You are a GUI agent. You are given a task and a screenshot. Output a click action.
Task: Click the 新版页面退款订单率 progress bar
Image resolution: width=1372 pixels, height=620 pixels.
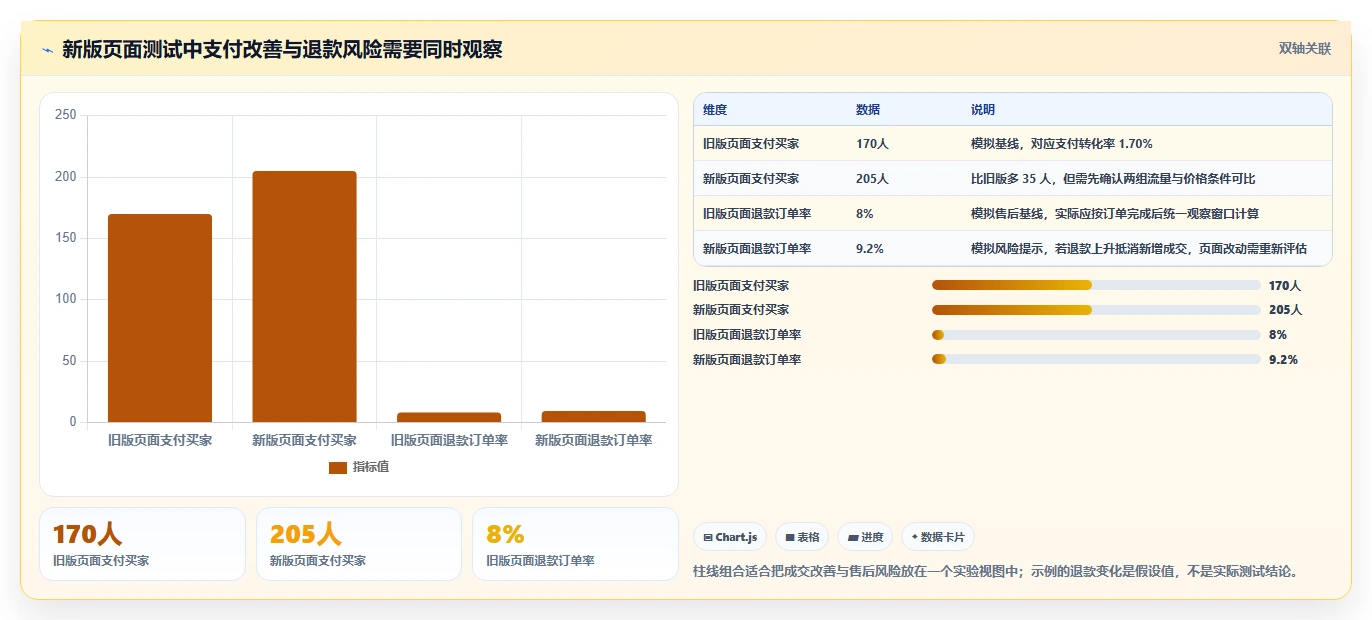(1096, 359)
